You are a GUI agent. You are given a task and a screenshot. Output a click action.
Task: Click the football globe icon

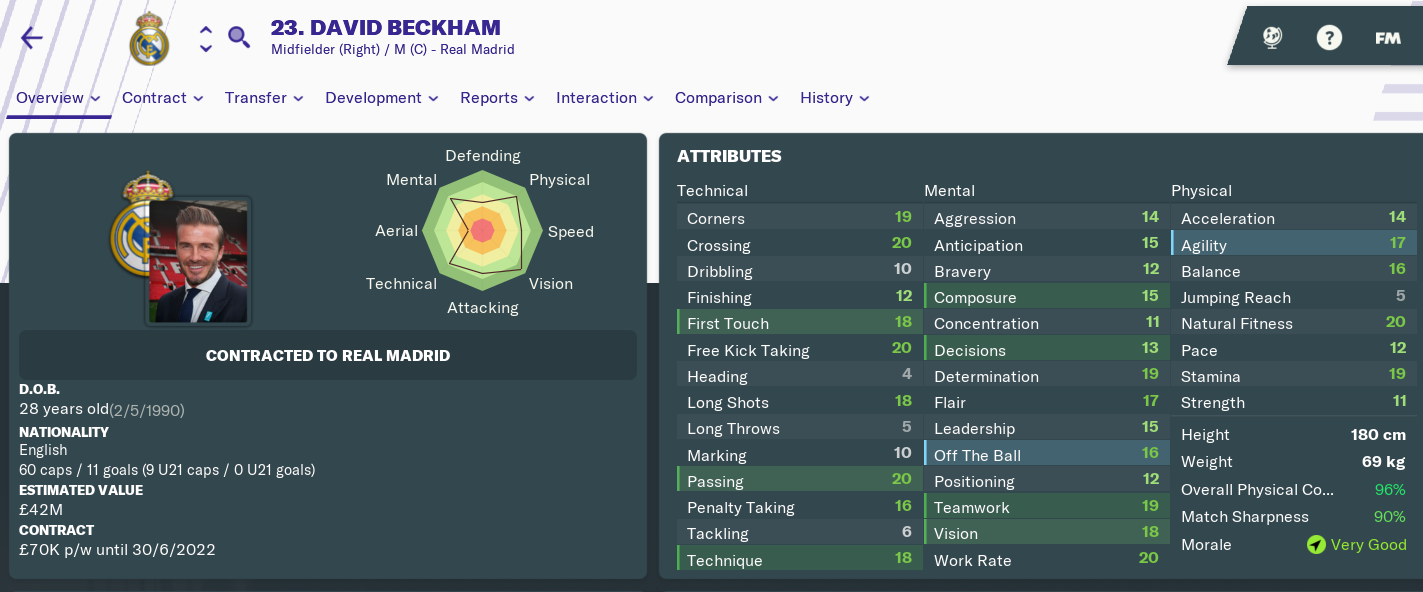[x=1272, y=38]
